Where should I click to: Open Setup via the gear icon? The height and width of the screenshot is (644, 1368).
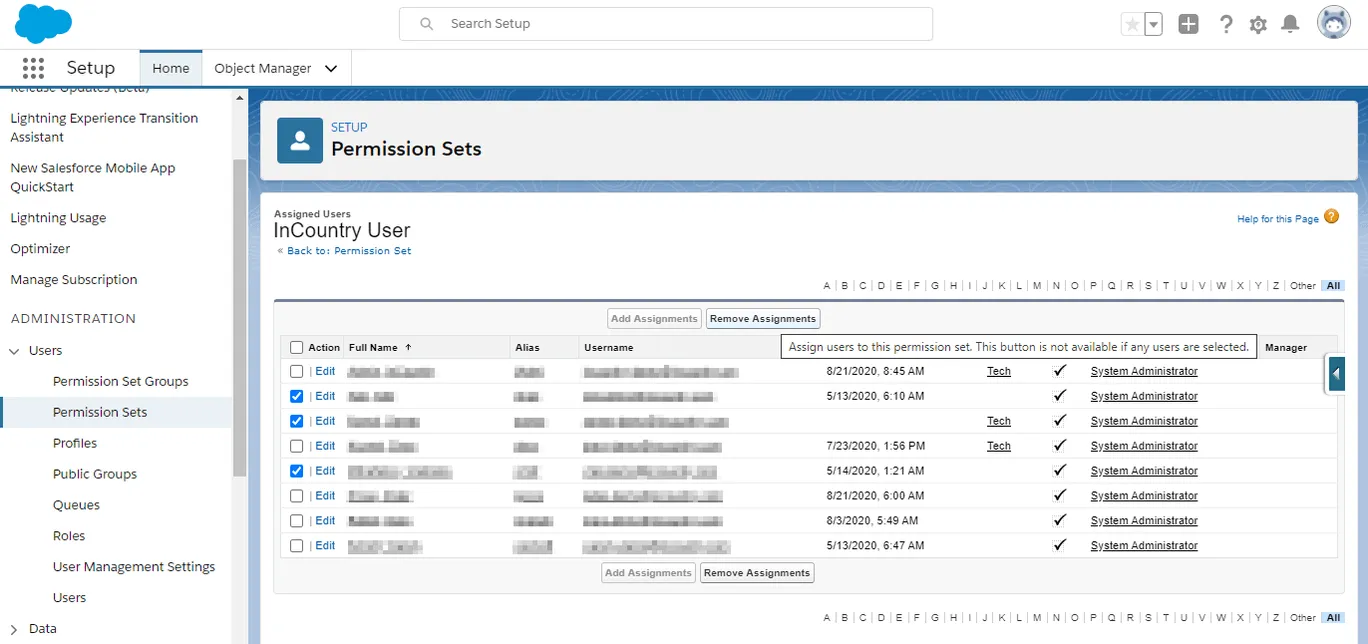click(1258, 24)
